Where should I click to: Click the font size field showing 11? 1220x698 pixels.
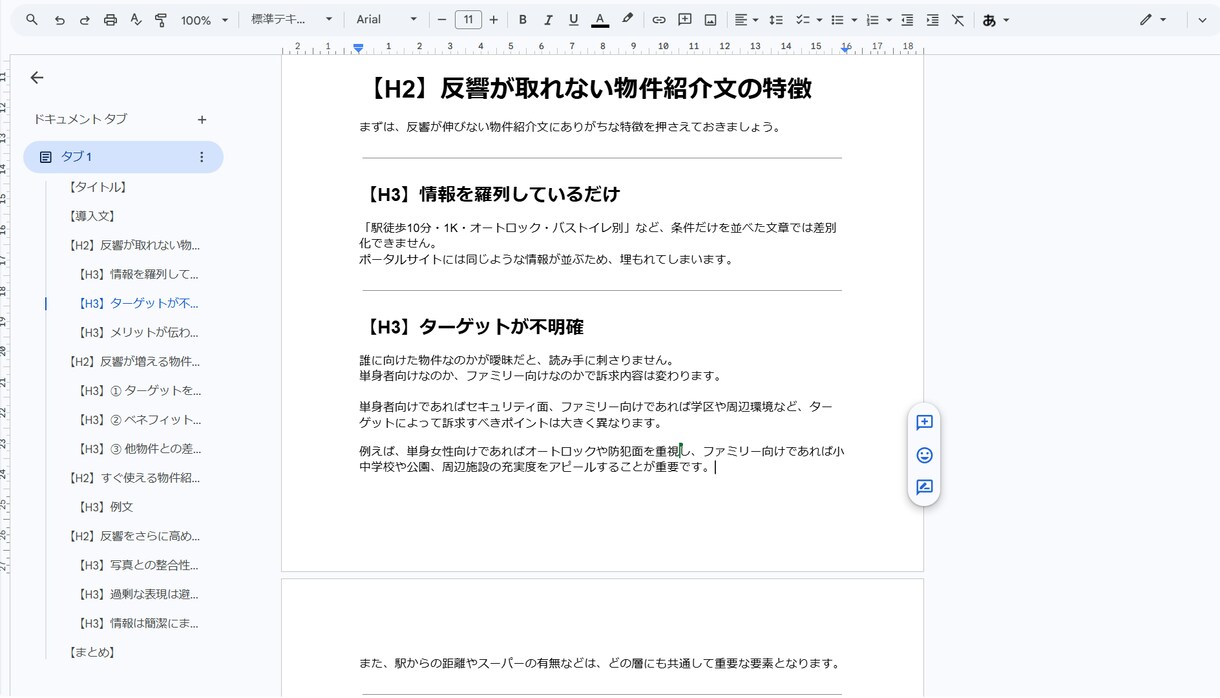pyautogui.click(x=468, y=20)
